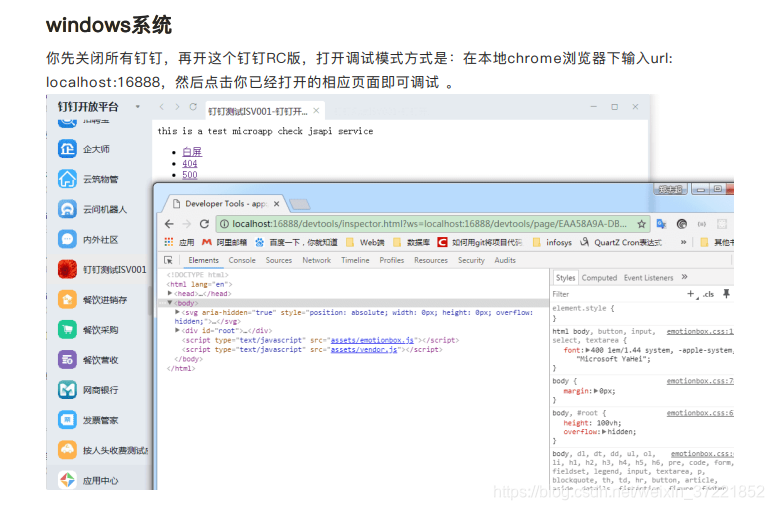This screenshot has width=774, height=510.
Task: Open the 按人头收费测试 orange icon
Action: [67, 450]
